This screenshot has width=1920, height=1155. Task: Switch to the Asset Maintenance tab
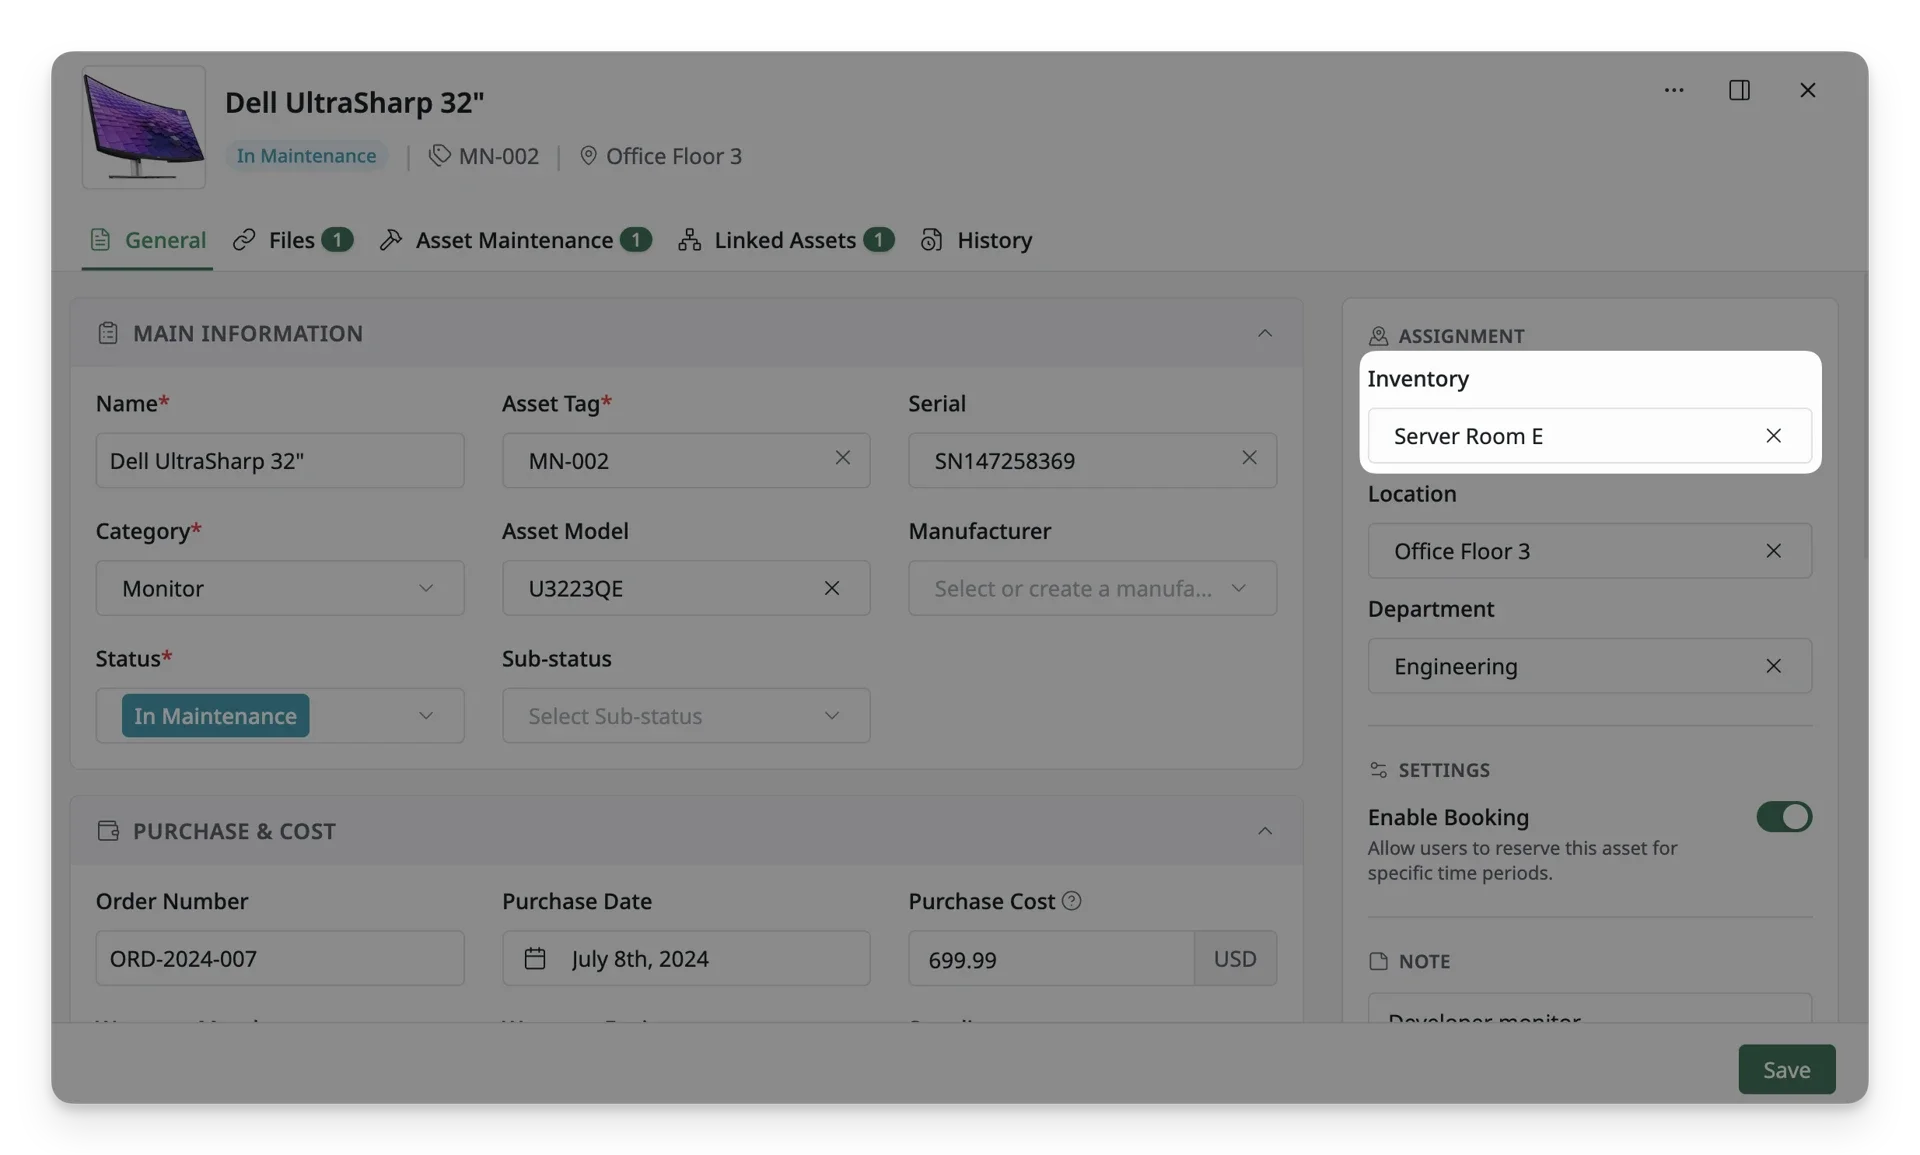pyautogui.click(x=515, y=240)
